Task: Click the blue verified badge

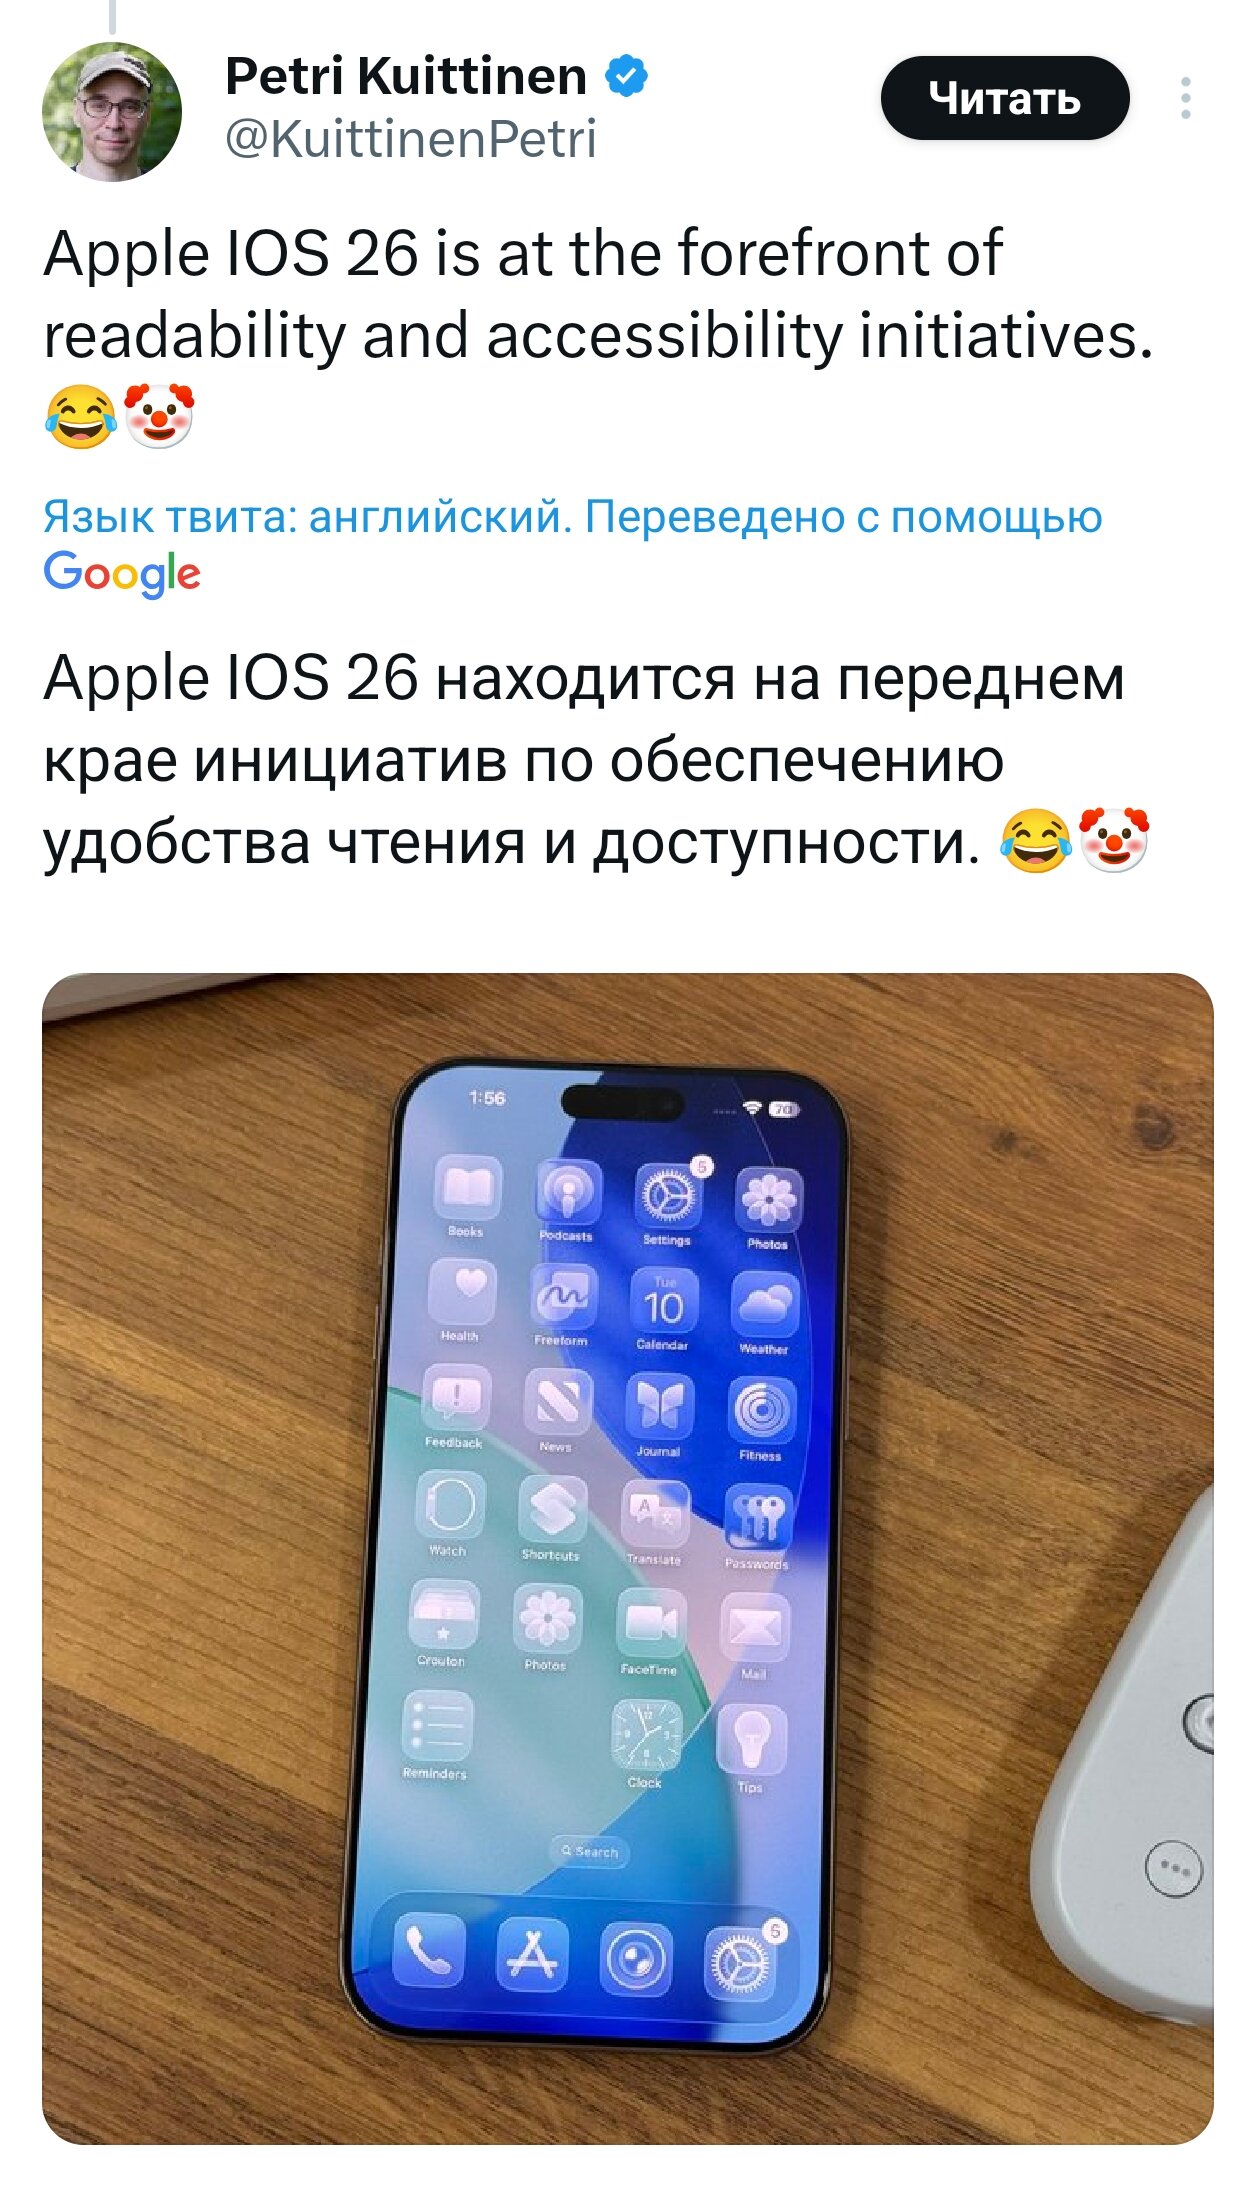Action: pyautogui.click(x=627, y=76)
